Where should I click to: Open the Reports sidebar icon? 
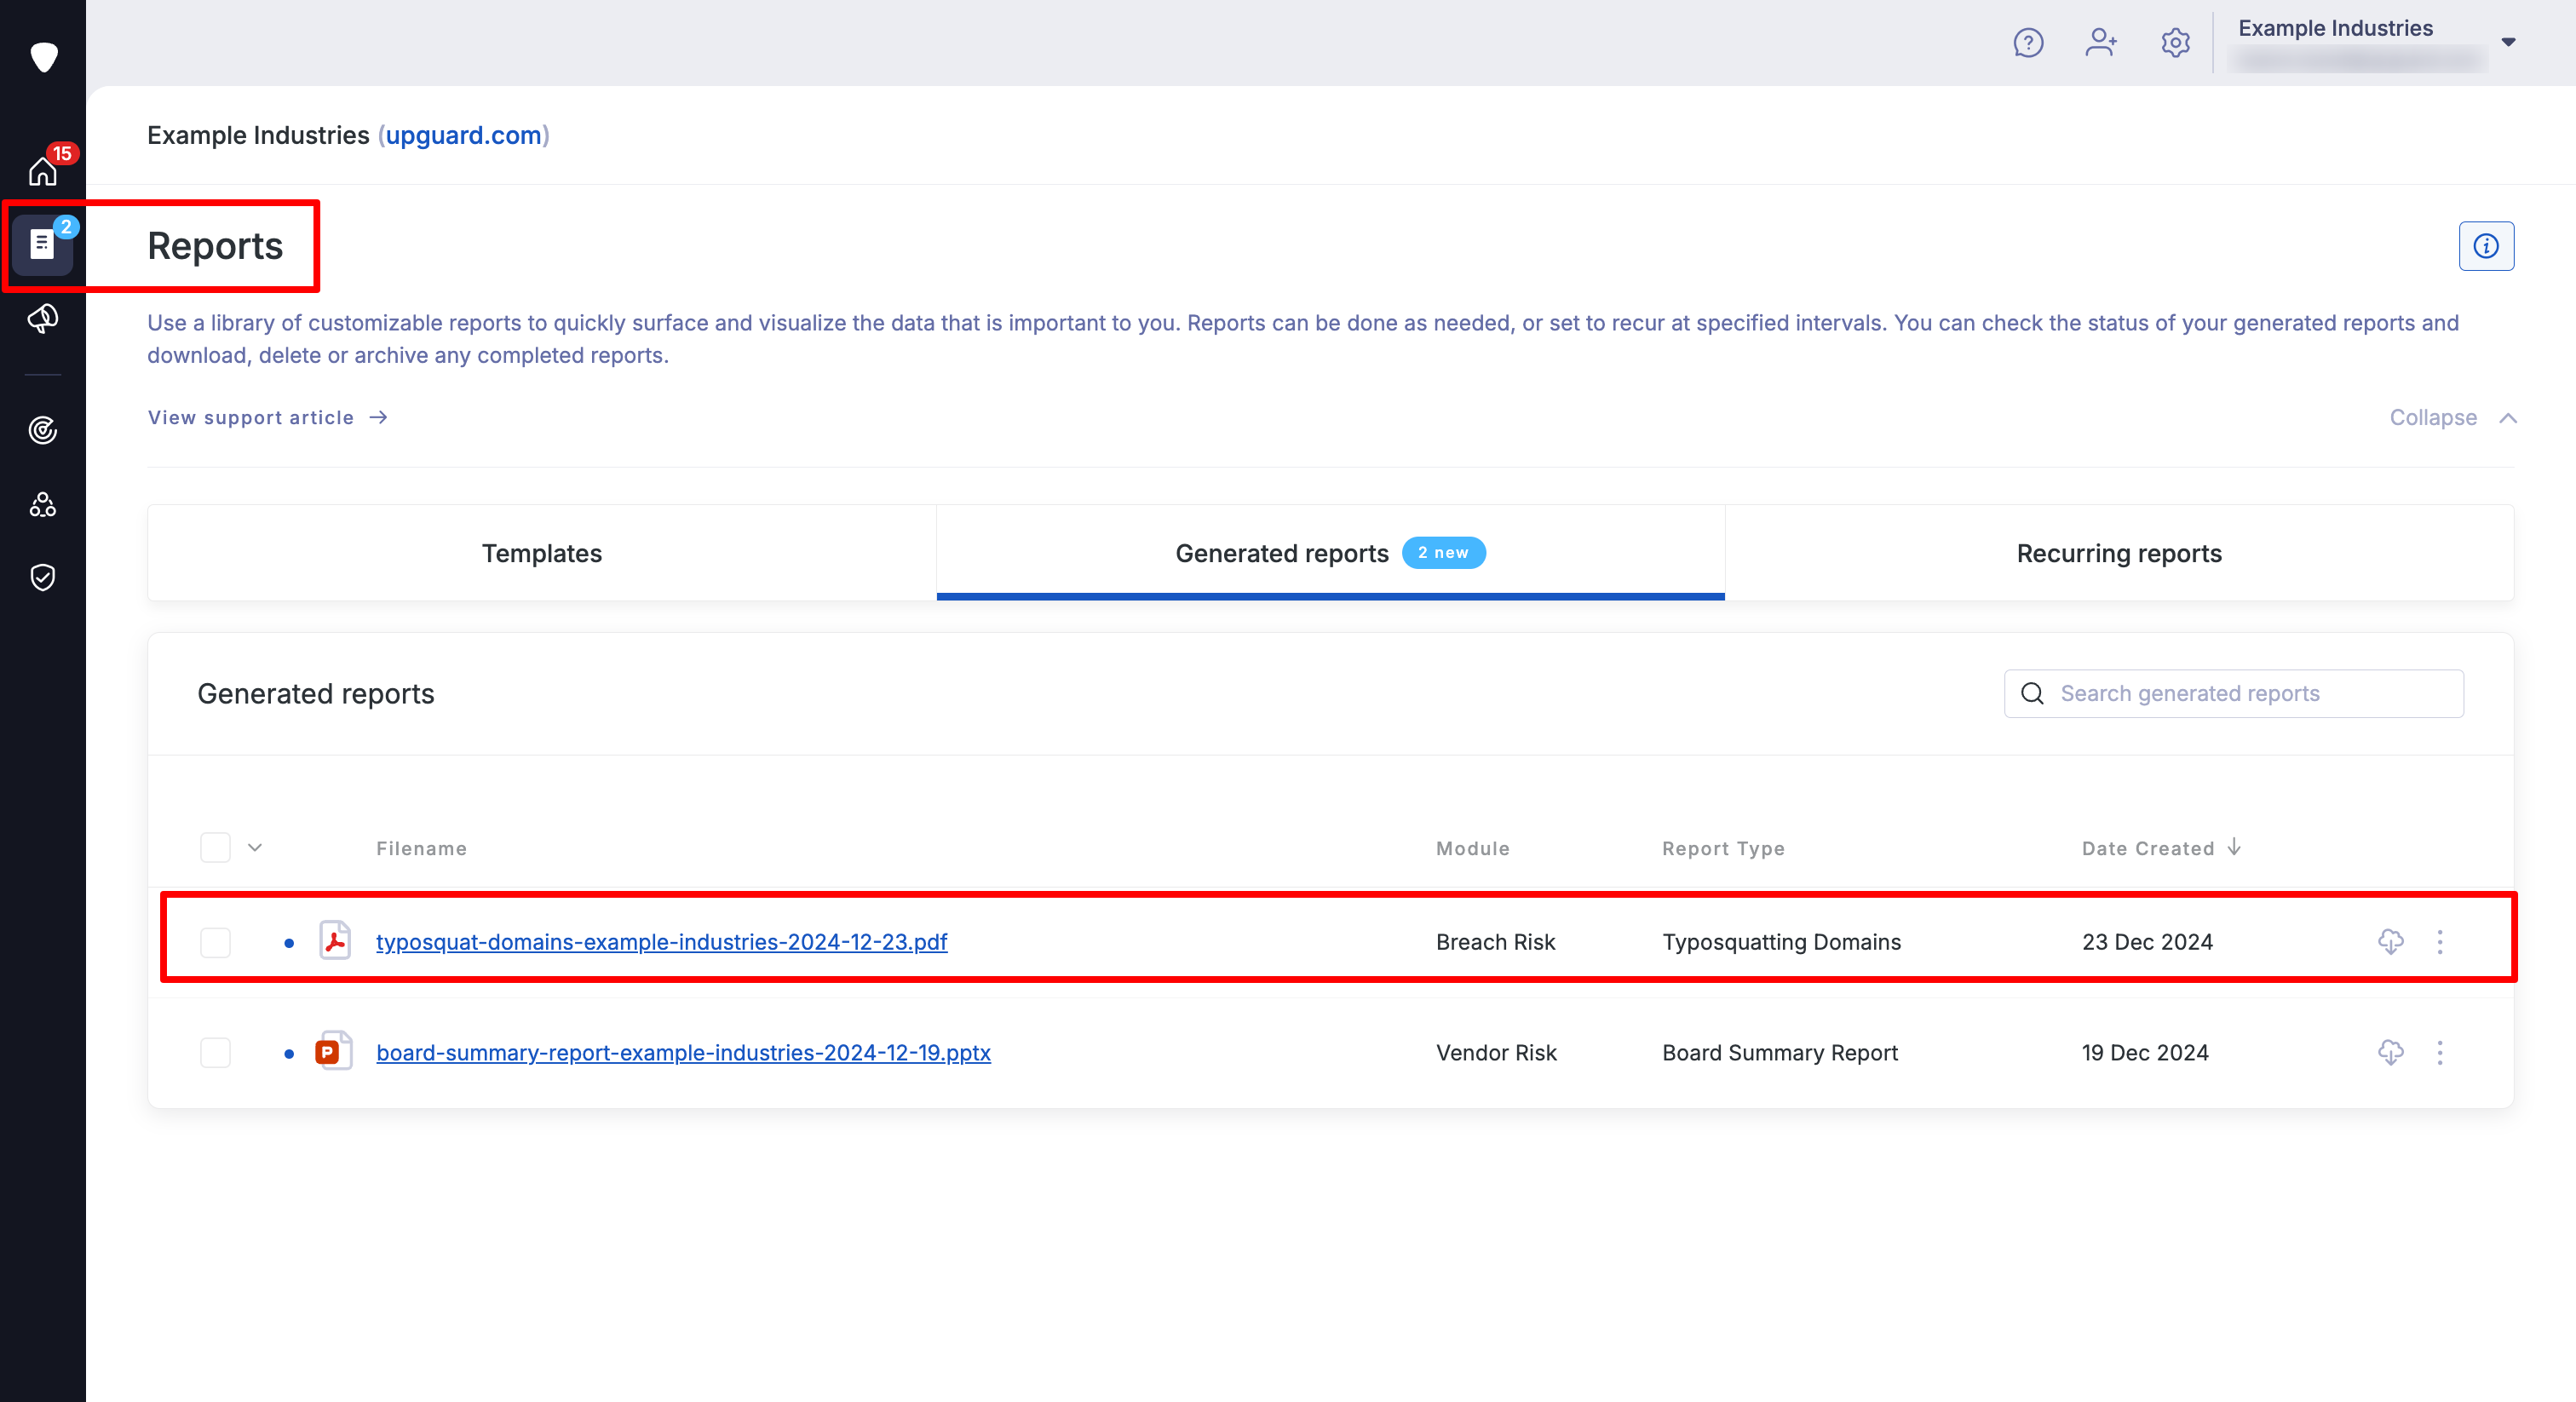click(x=42, y=244)
